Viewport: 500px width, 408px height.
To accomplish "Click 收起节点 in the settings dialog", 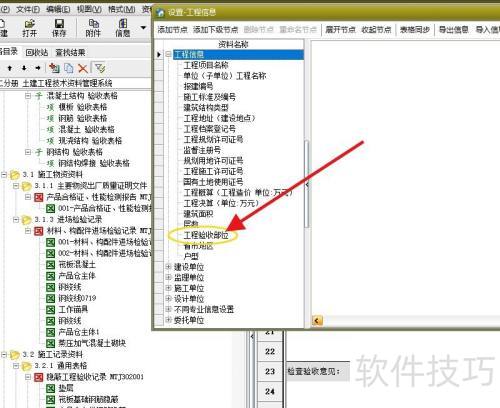I will [376, 30].
